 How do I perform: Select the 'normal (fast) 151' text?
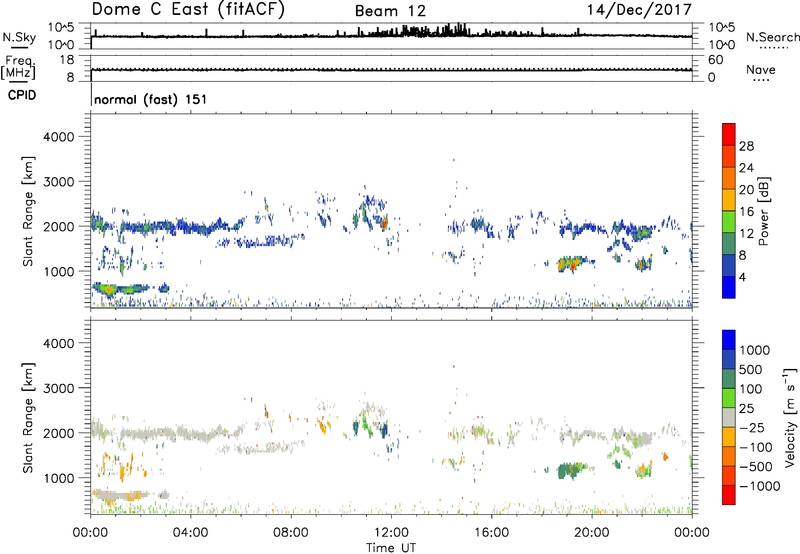coord(151,99)
